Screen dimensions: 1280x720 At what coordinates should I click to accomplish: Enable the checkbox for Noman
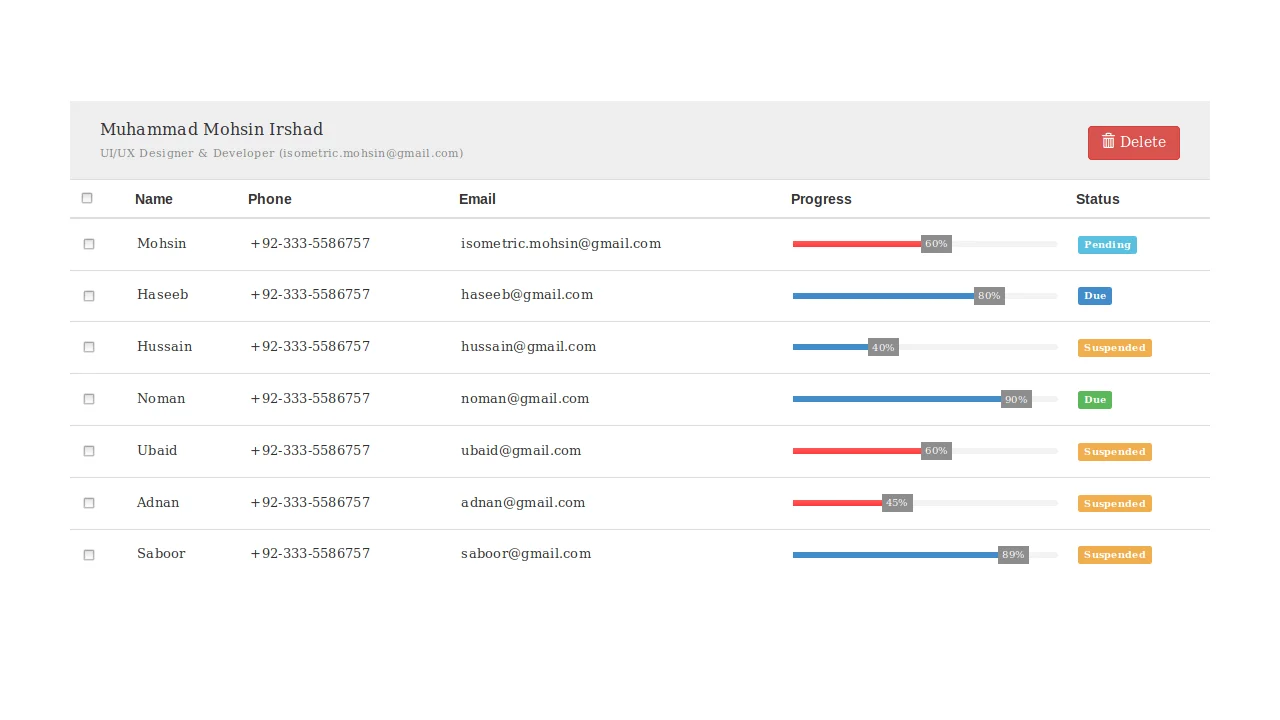pyautogui.click(x=89, y=399)
